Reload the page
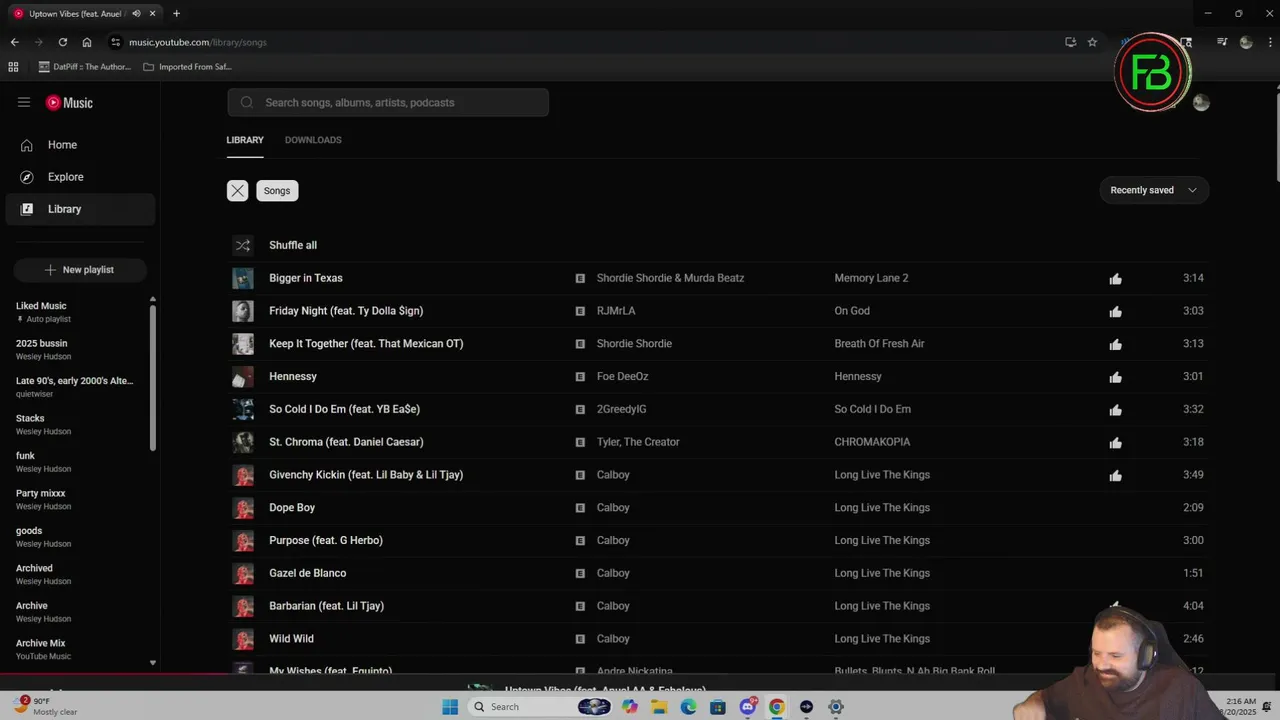Screen dimensions: 1280x720 point(62,42)
